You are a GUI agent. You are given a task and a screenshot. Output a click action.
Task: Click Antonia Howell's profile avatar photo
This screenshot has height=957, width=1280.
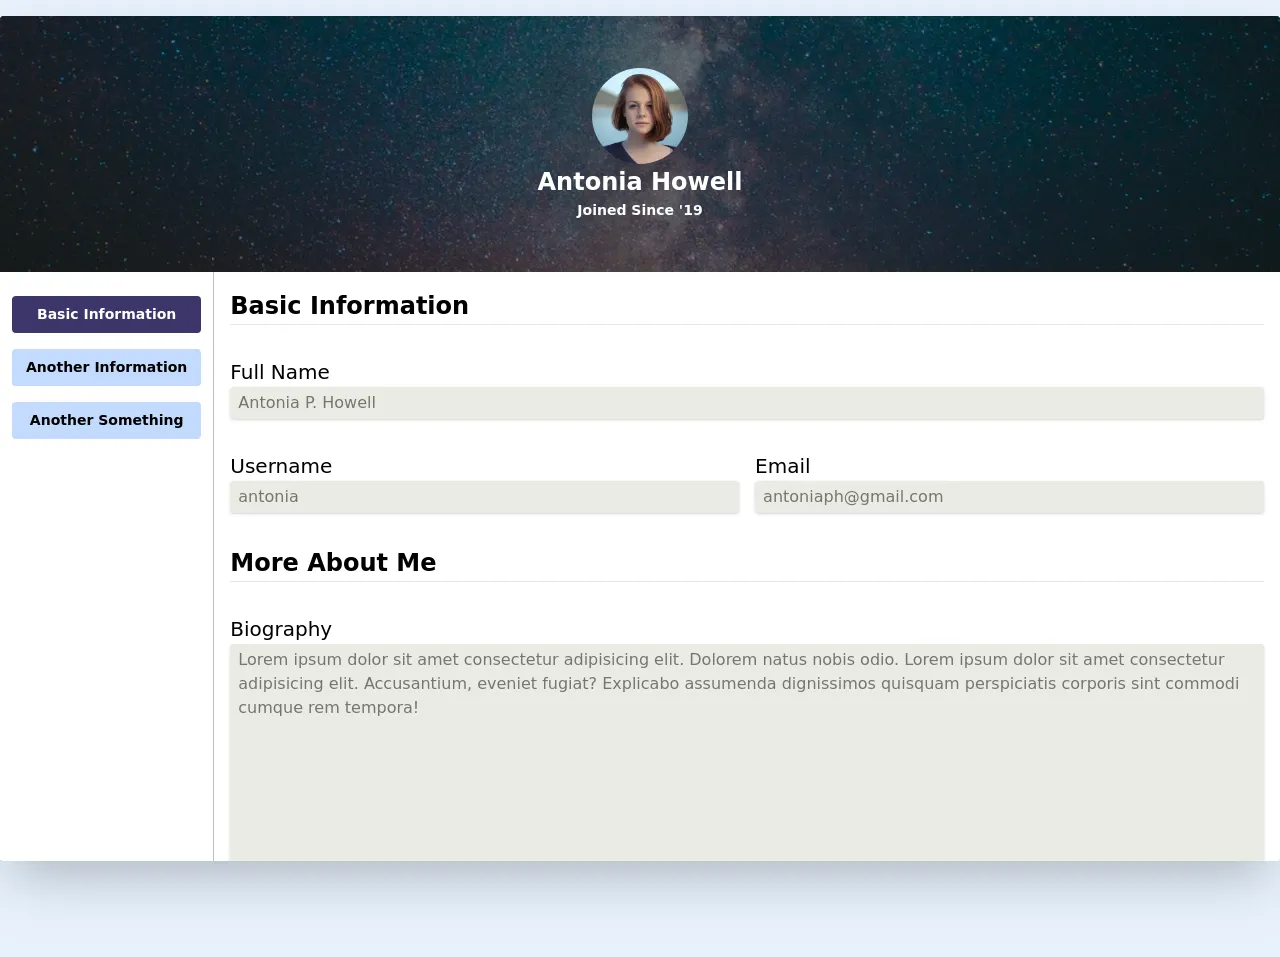click(x=640, y=116)
